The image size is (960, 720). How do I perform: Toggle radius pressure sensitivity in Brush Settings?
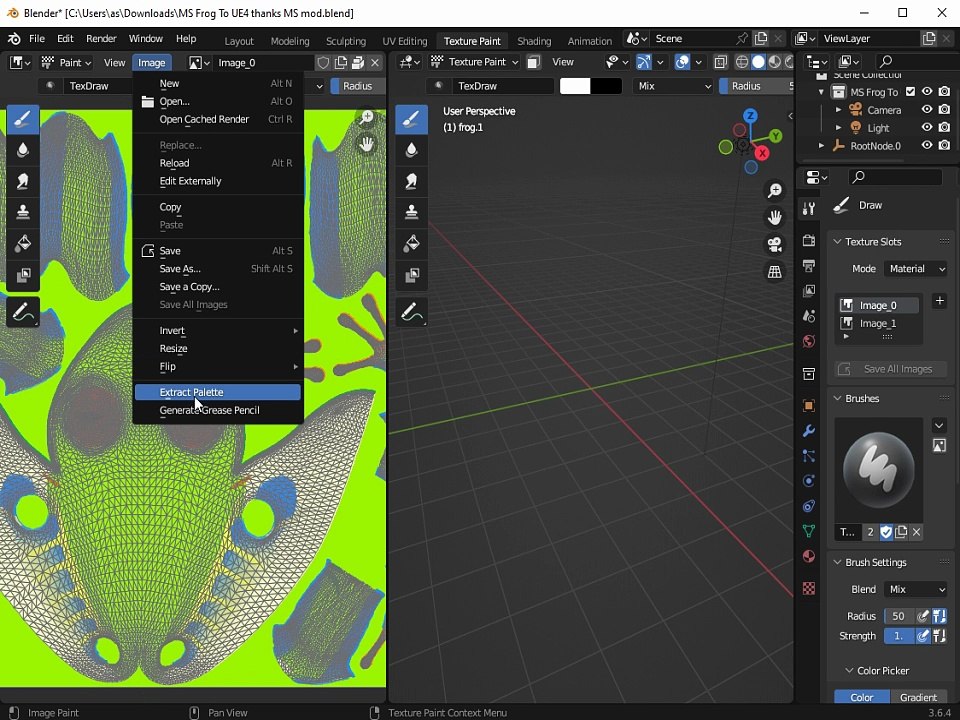coord(923,616)
